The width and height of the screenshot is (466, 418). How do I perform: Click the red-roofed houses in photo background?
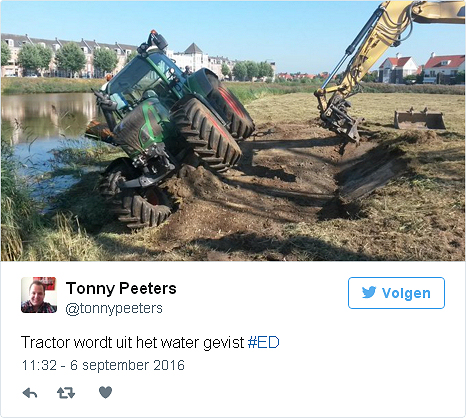pos(422,68)
